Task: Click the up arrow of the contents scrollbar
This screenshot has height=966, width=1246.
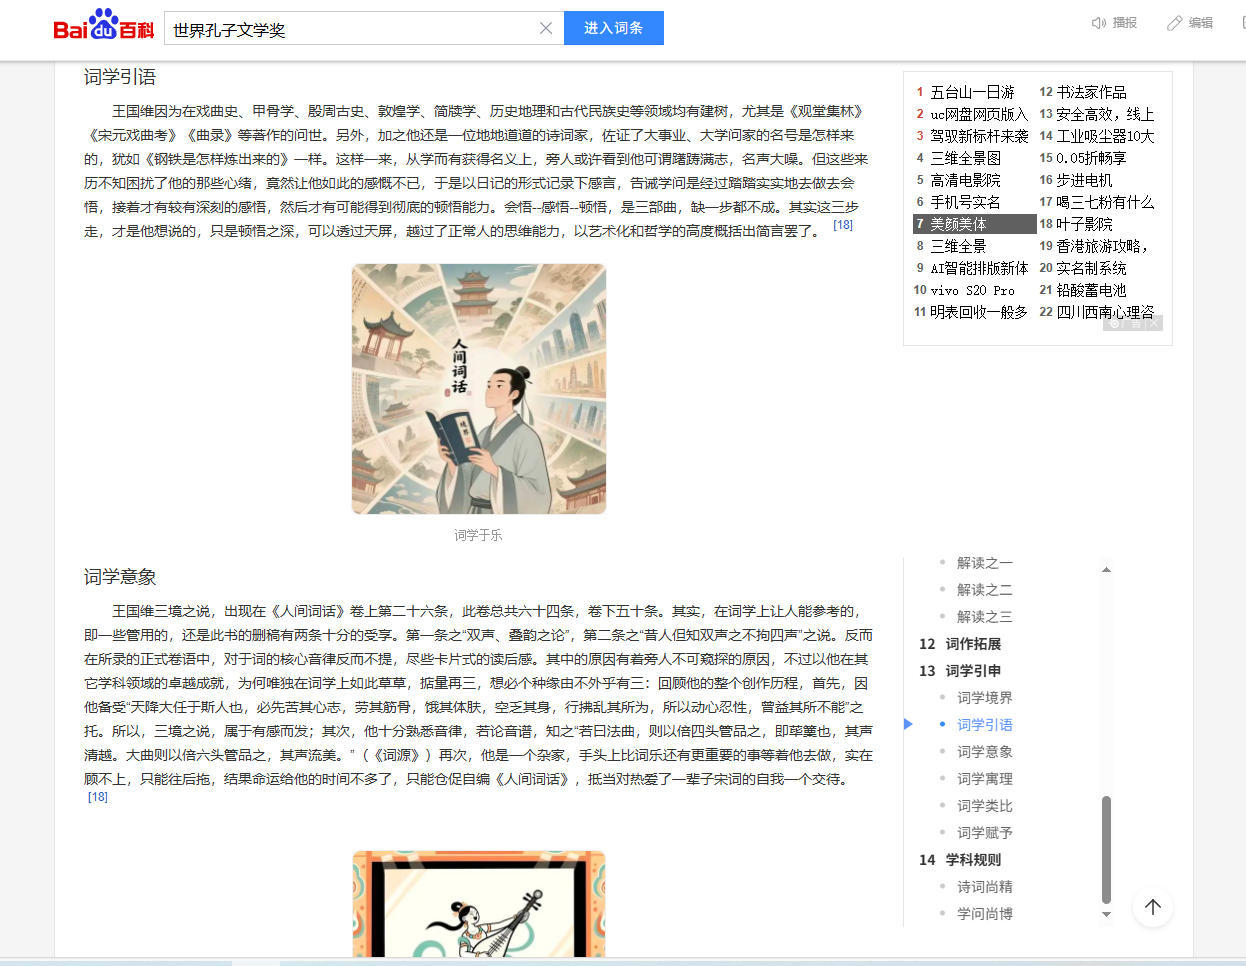Action: [1106, 570]
